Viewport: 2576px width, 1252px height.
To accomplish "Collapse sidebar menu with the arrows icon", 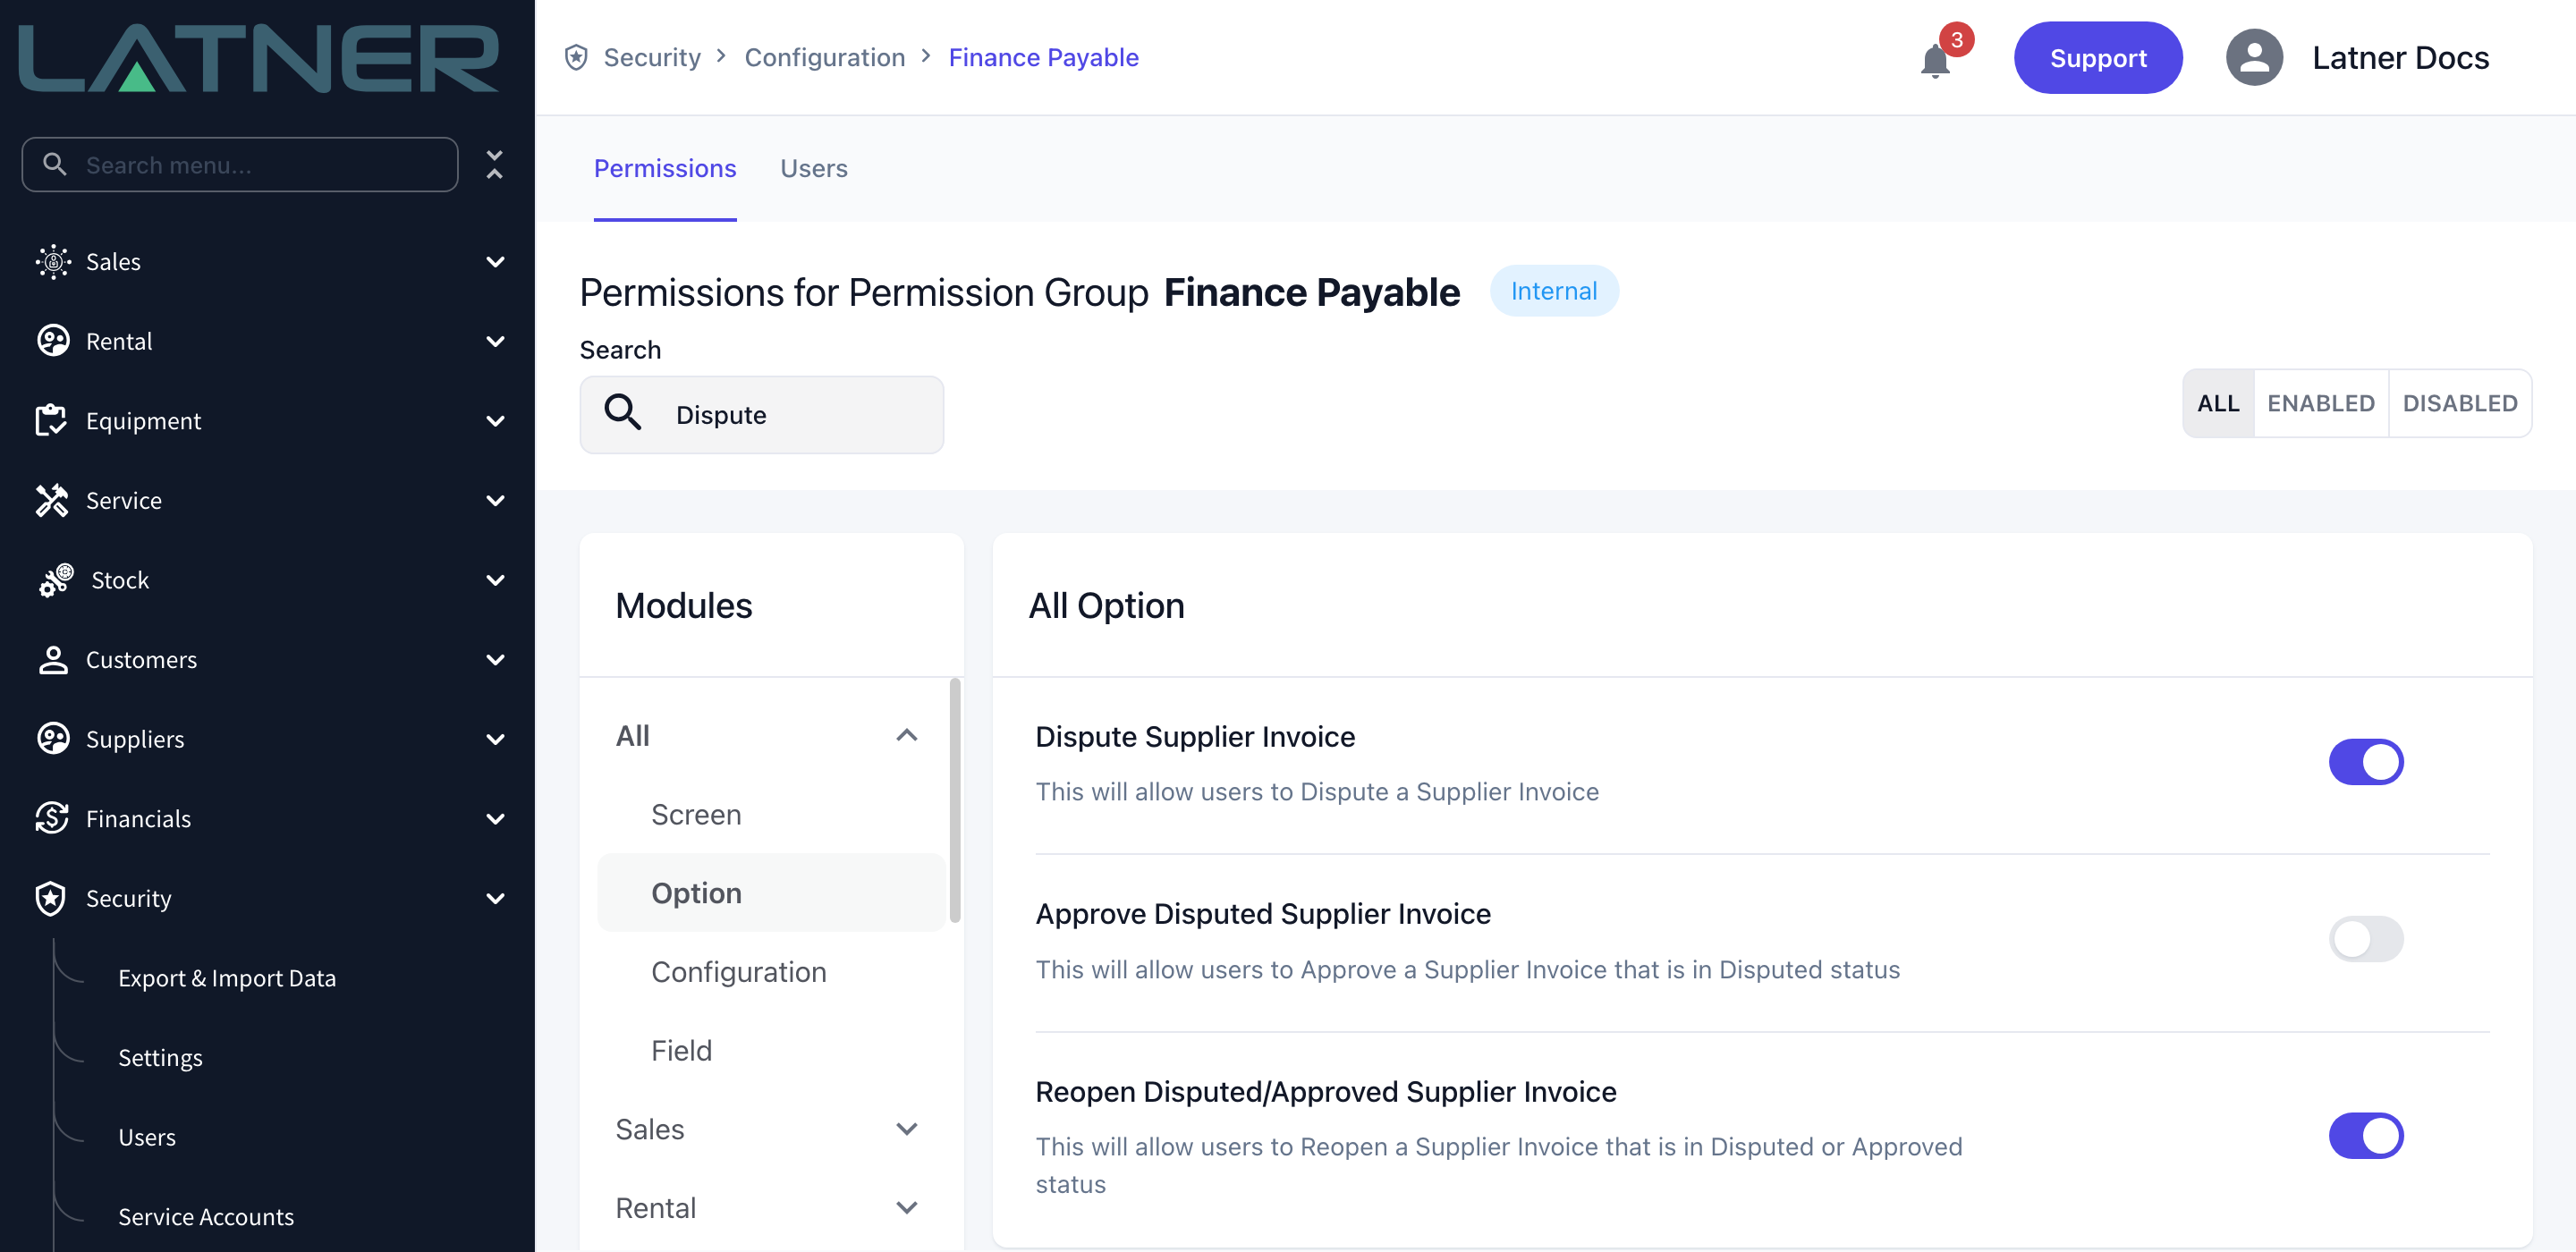I will pyautogui.click(x=494, y=165).
